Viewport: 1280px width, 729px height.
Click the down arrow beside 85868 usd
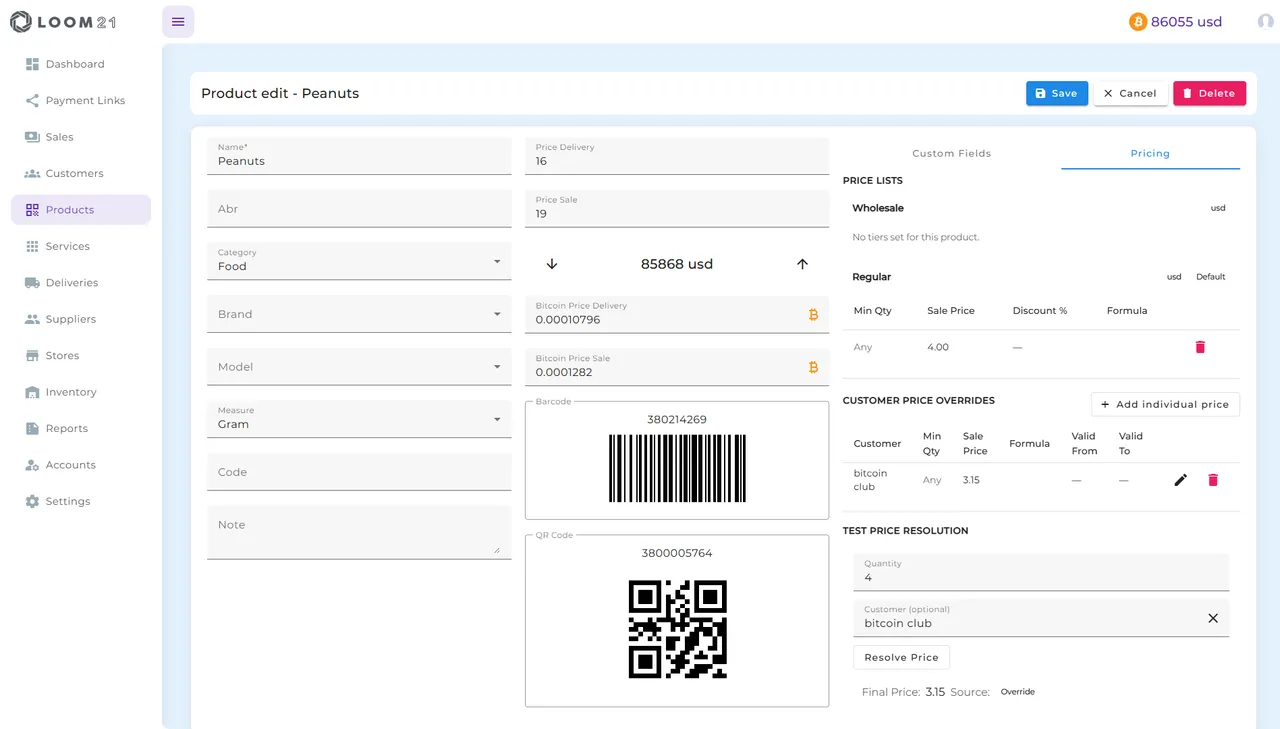tap(551, 264)
